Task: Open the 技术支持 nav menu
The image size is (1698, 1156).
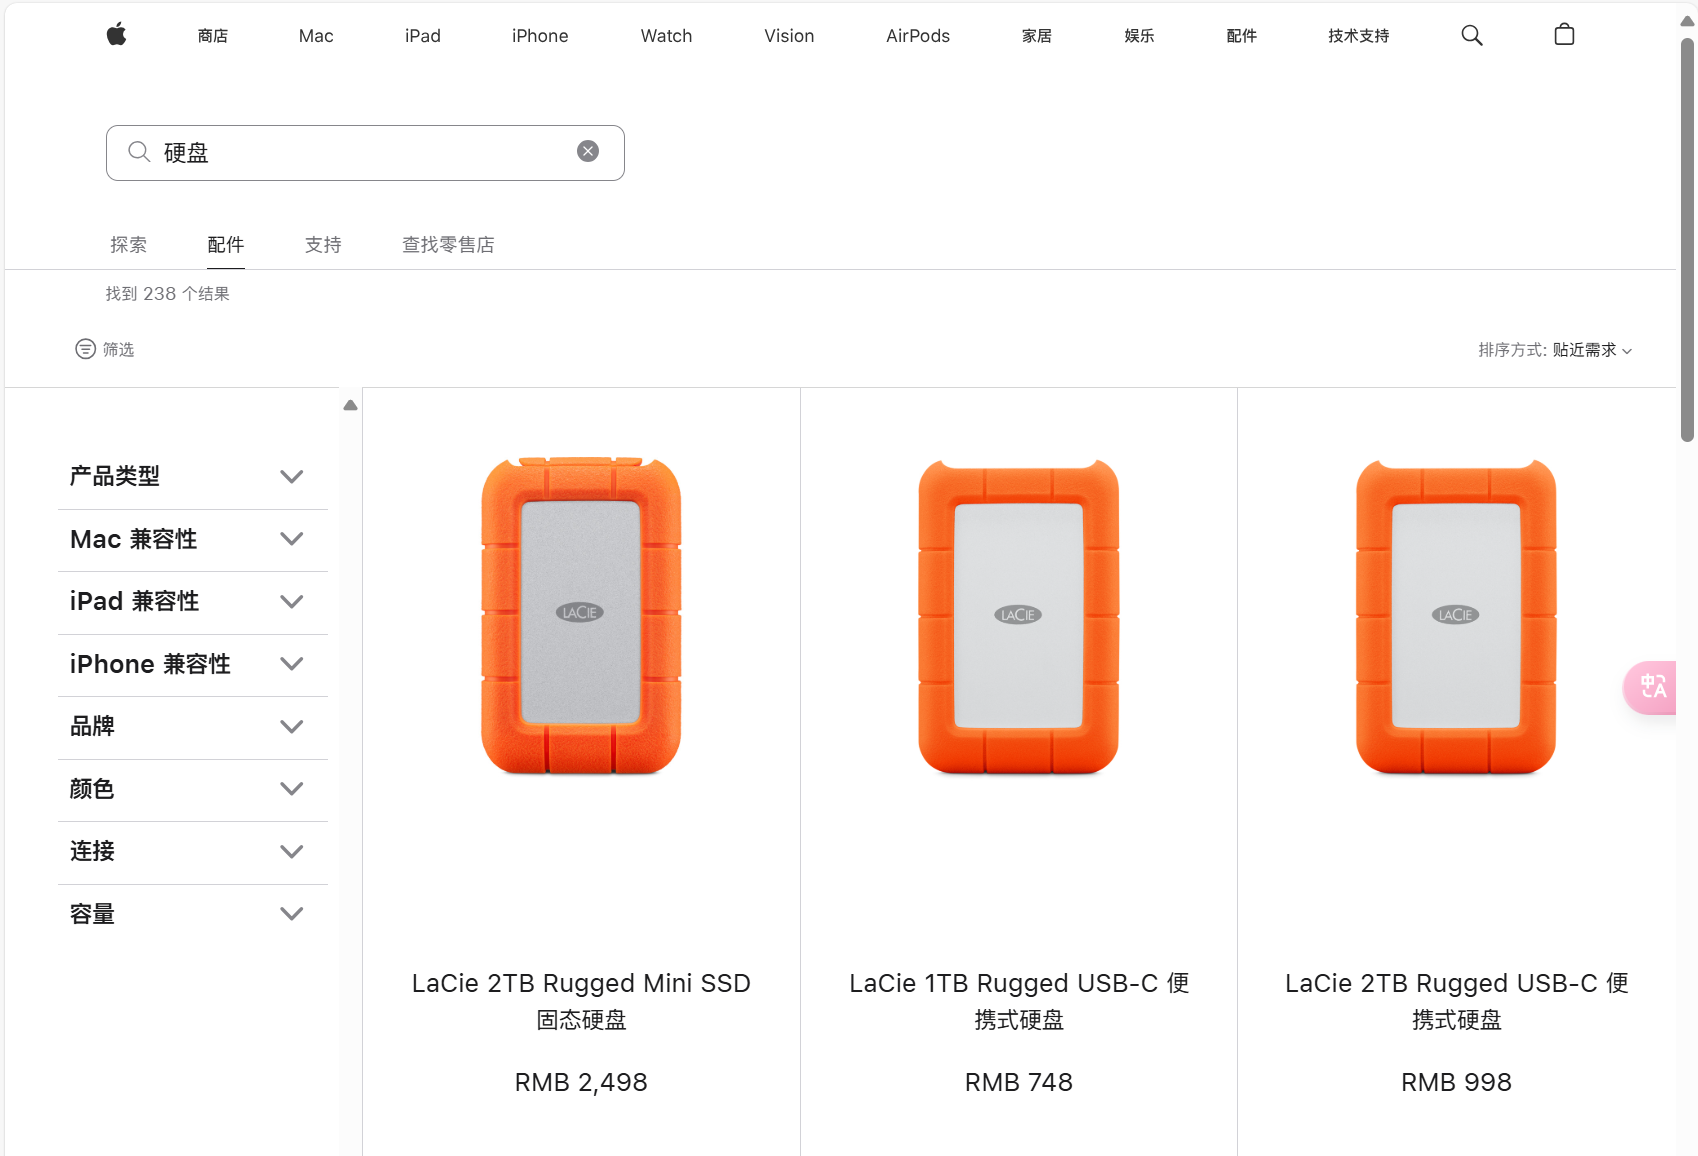Action: point(1358,36)
